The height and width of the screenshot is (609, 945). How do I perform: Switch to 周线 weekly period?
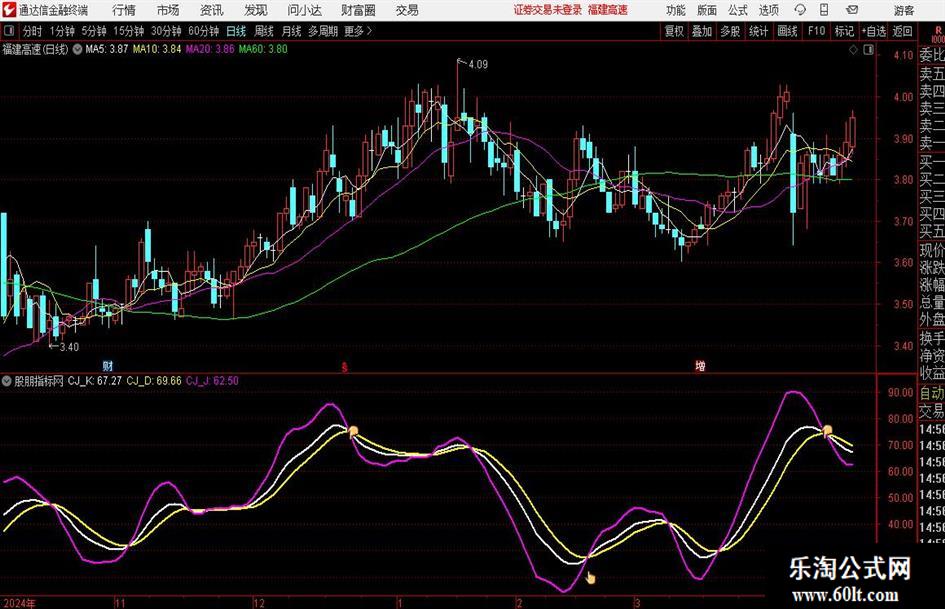[x=264, y=31]
